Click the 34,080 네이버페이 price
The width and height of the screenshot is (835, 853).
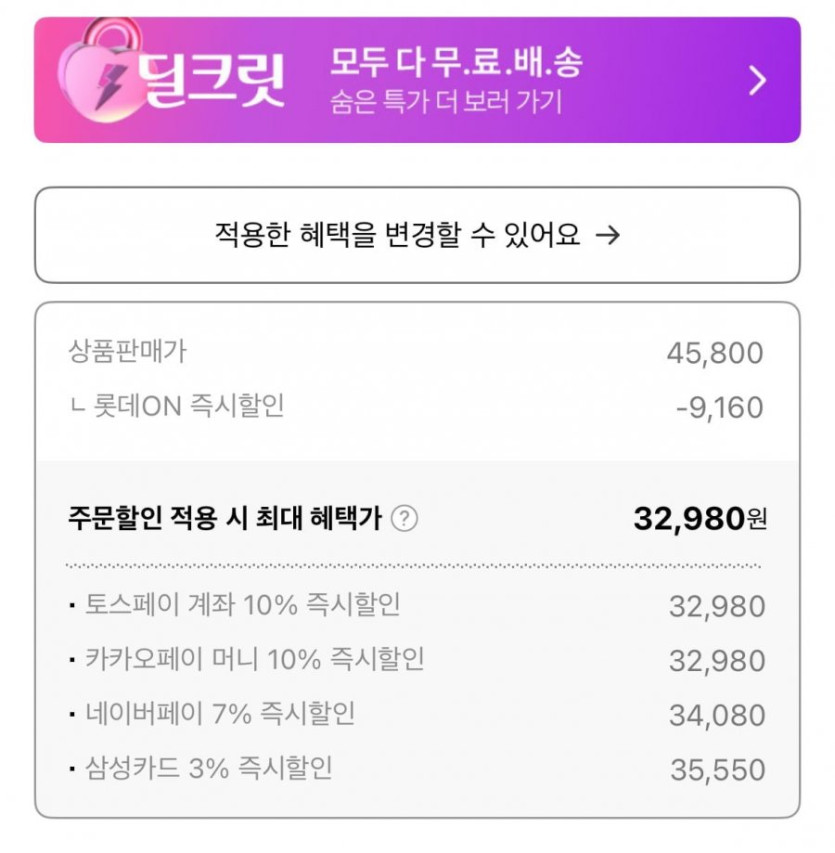pyautogui.click(x=717, y=716)
